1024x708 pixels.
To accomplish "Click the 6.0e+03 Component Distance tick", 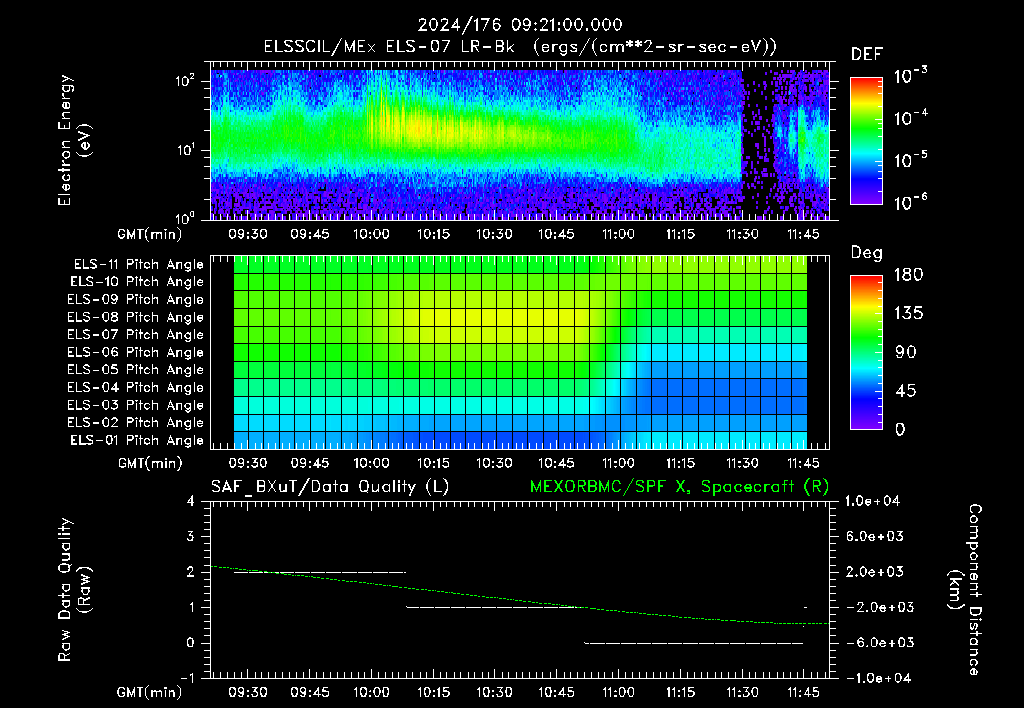I will (874, 536).
